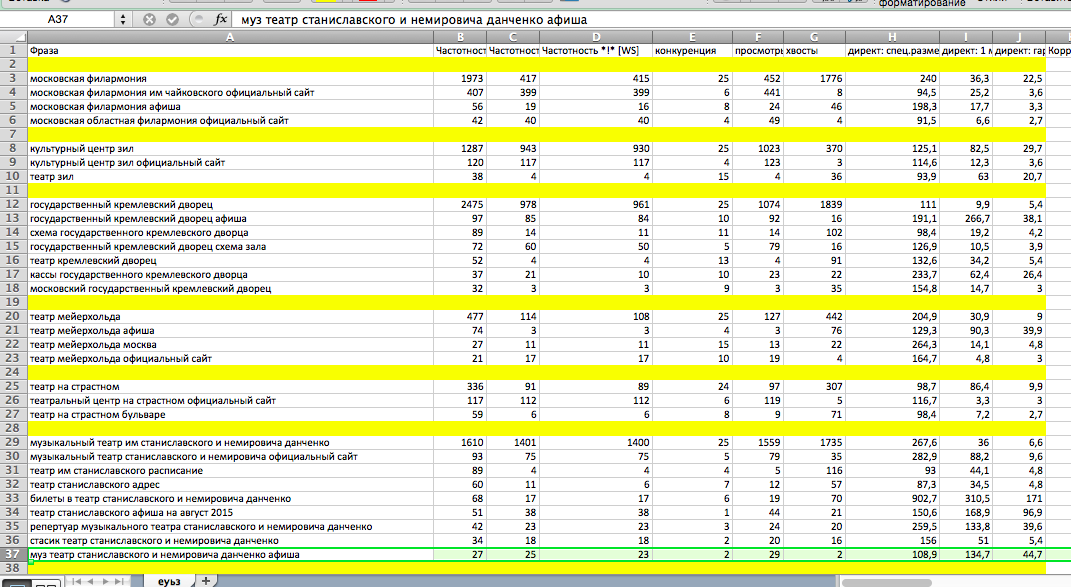Jump to last sheet navigation arrow
Image resolution: width=1071 pixels, height=587 pixels.
(x=119, y=582)
